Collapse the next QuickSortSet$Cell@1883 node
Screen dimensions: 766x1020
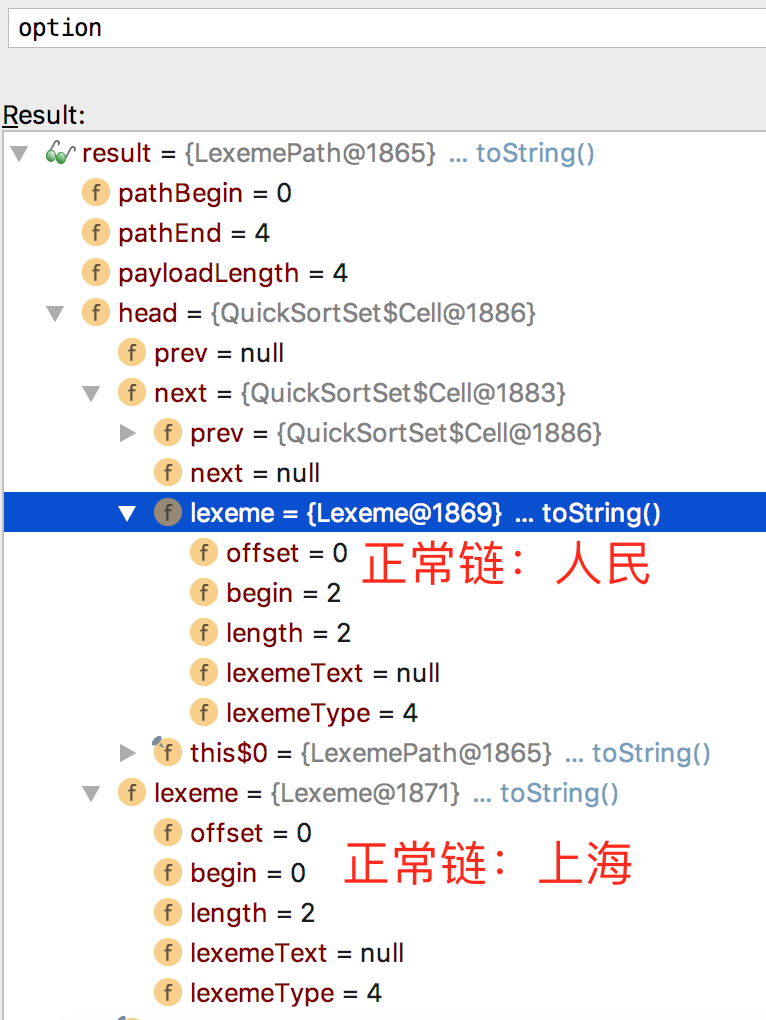(x=91, y=394)
